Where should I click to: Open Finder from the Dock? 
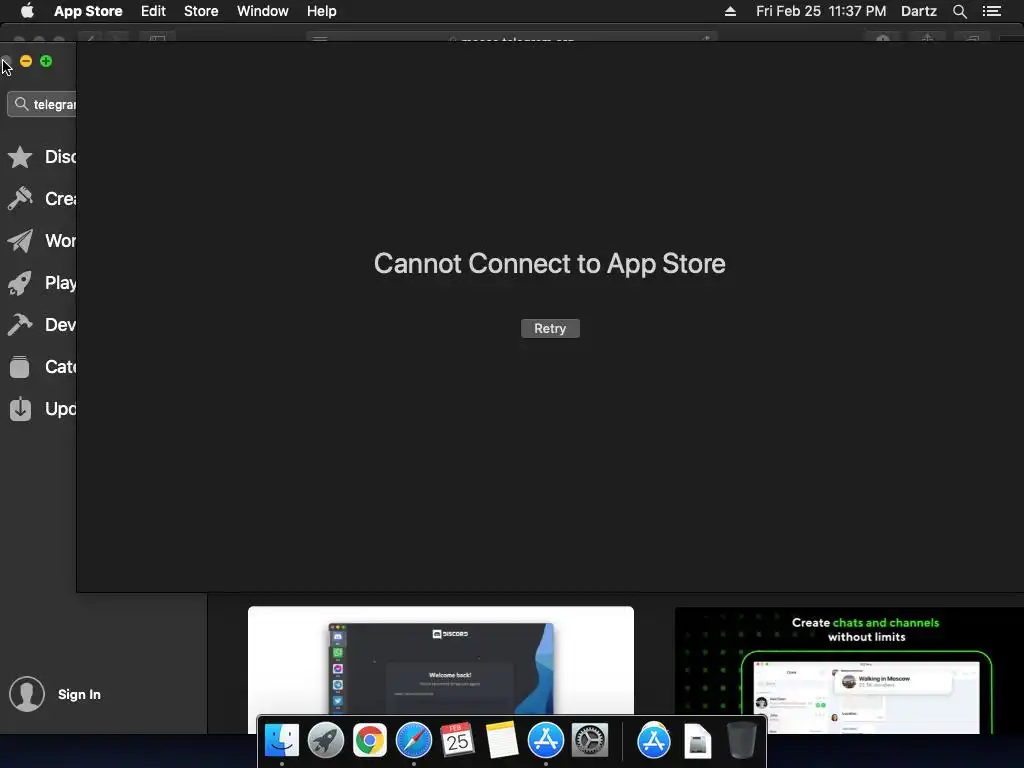(282, 740)
